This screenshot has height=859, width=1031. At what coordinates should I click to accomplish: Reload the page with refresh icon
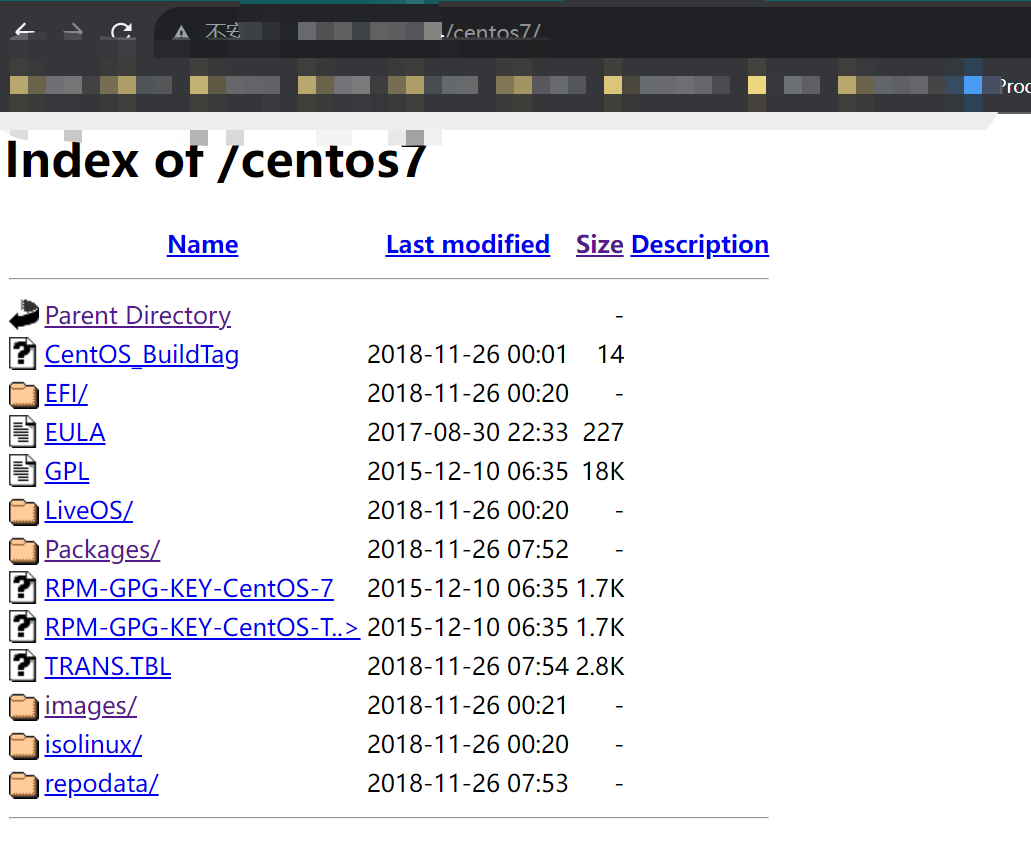122,31
